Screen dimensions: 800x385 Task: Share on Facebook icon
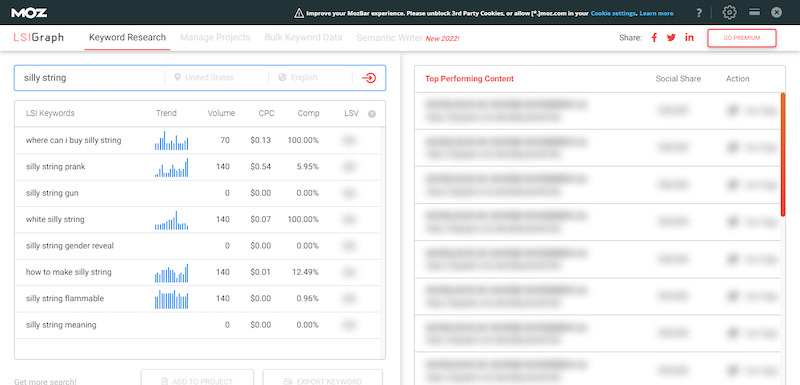pyautogui.click(x=654, y=38)
